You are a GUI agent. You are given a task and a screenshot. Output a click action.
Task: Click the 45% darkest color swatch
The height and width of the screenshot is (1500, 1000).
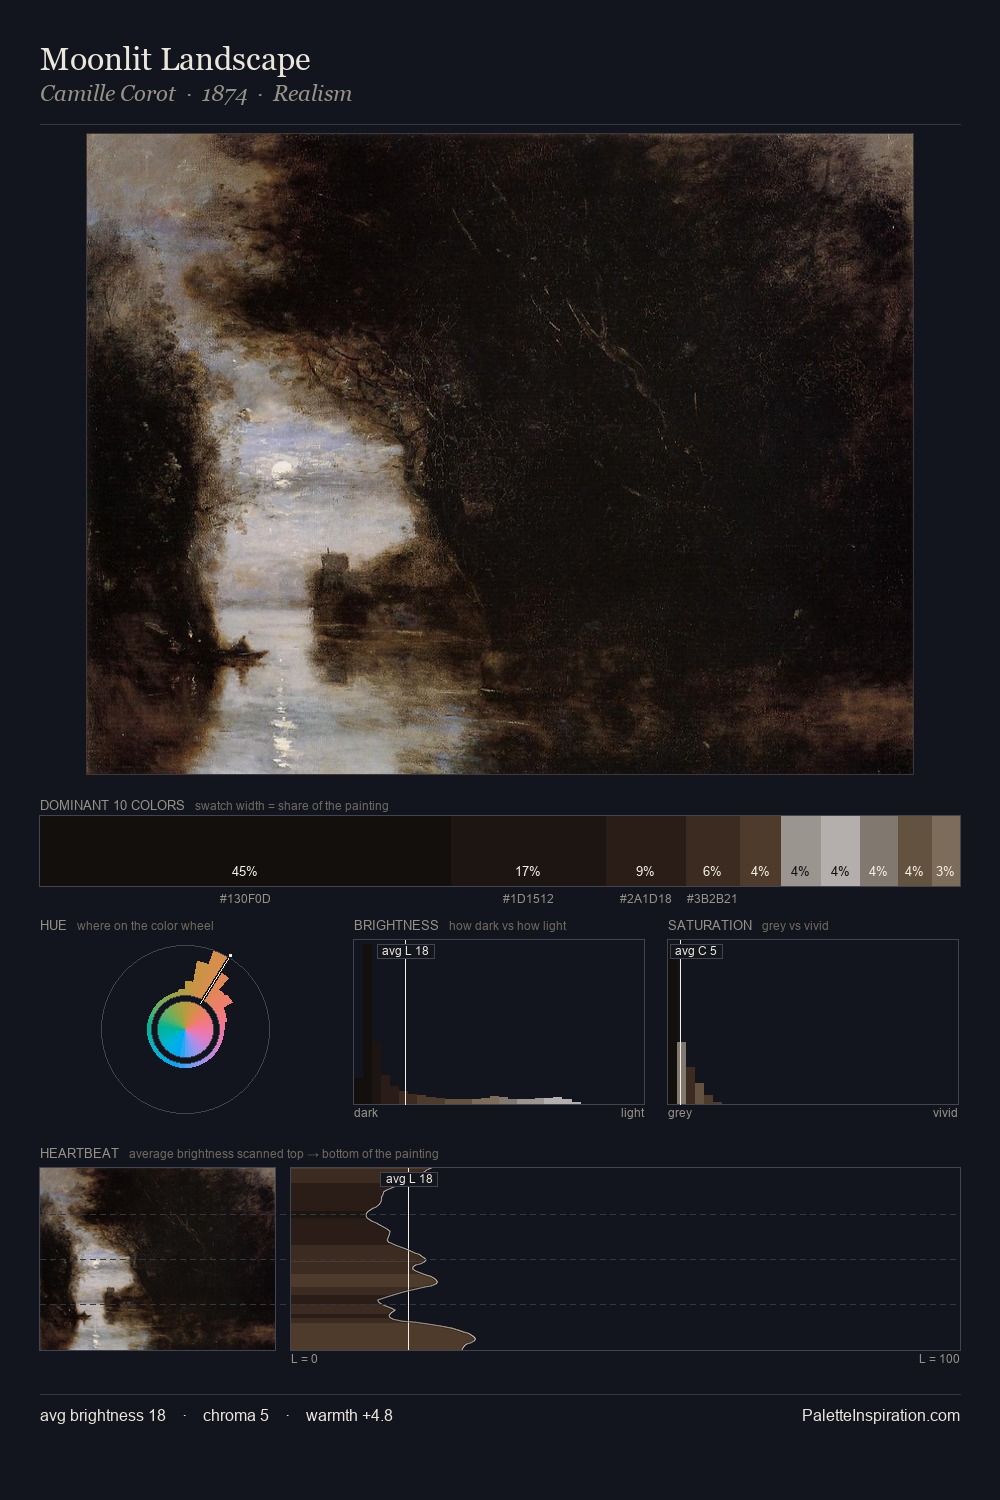[x=245, y=851]
